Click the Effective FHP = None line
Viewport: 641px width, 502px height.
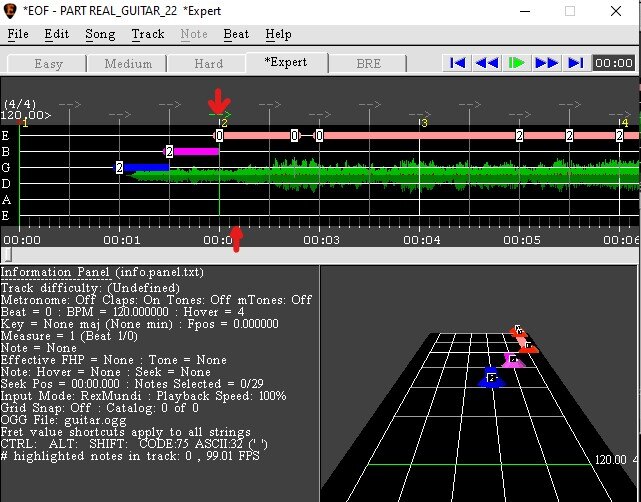113,360
